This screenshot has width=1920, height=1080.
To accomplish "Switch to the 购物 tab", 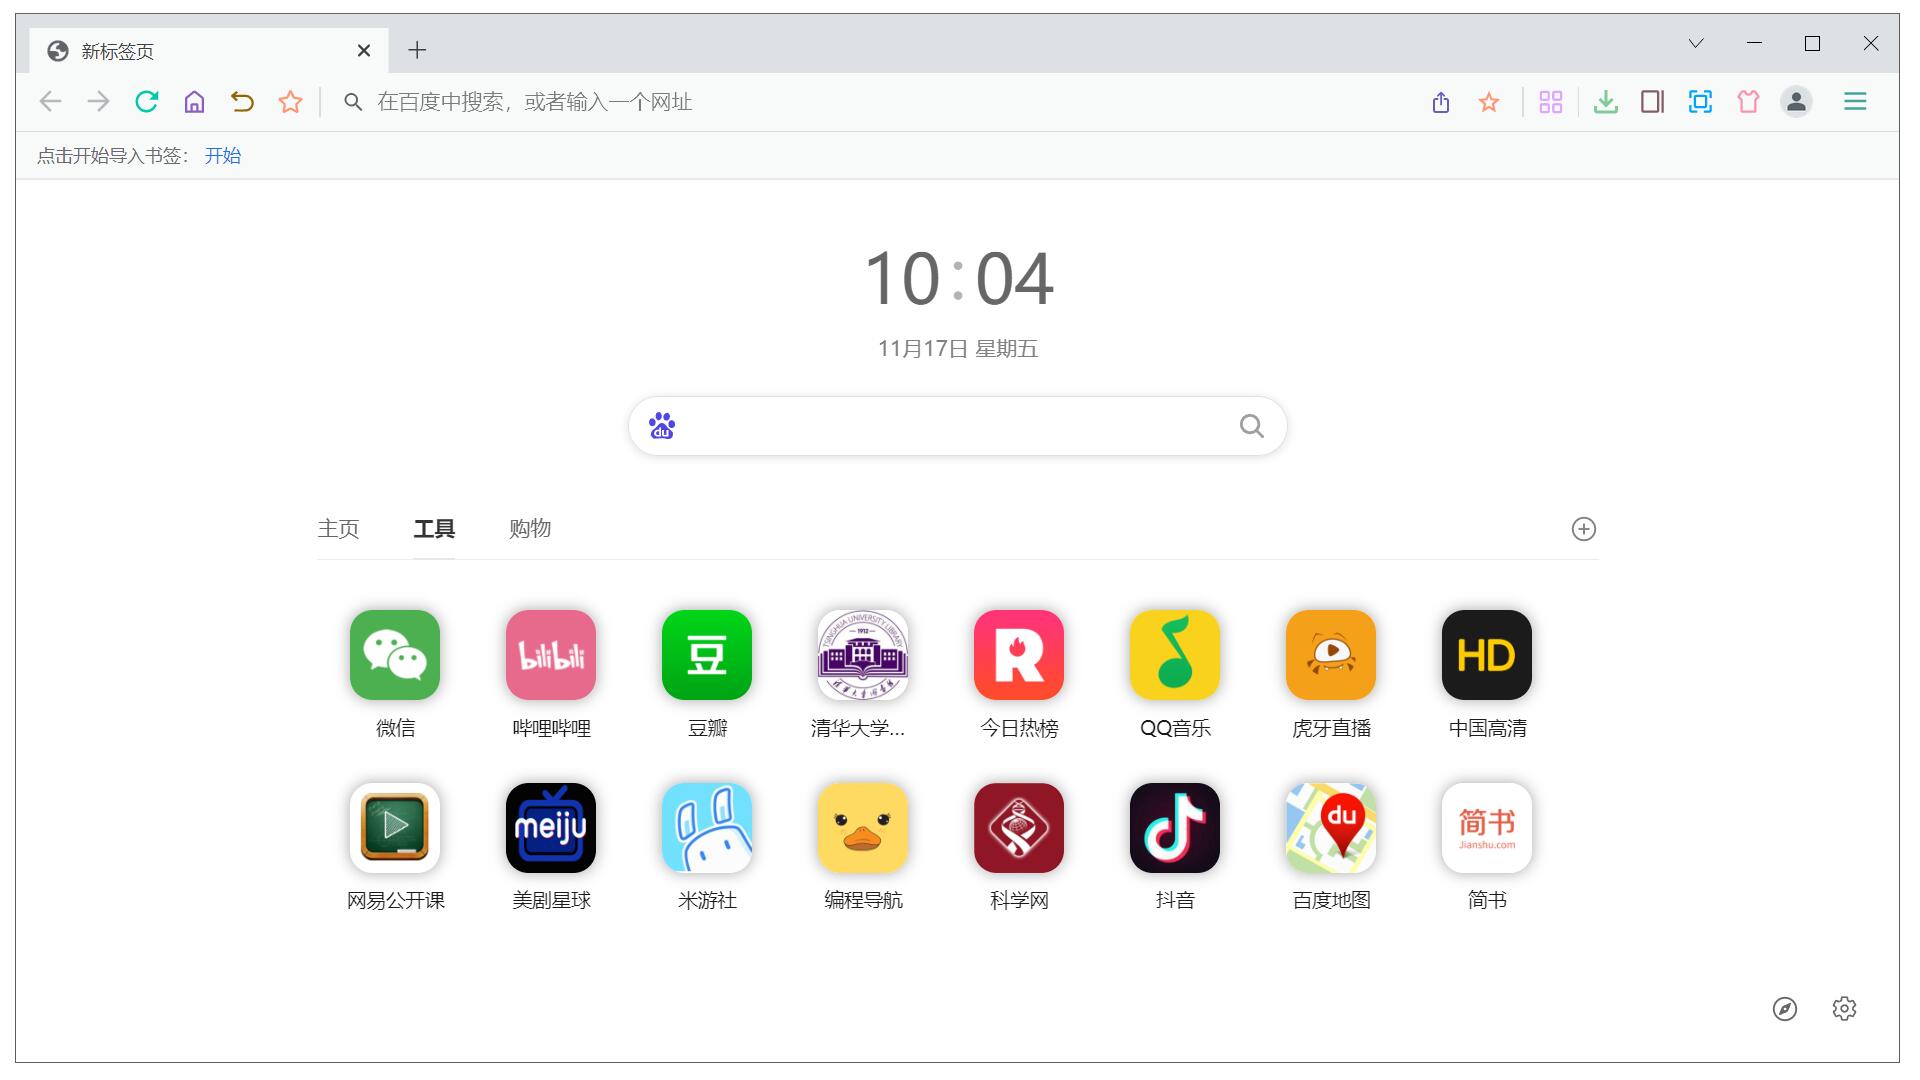I will (x=530, y=529).
